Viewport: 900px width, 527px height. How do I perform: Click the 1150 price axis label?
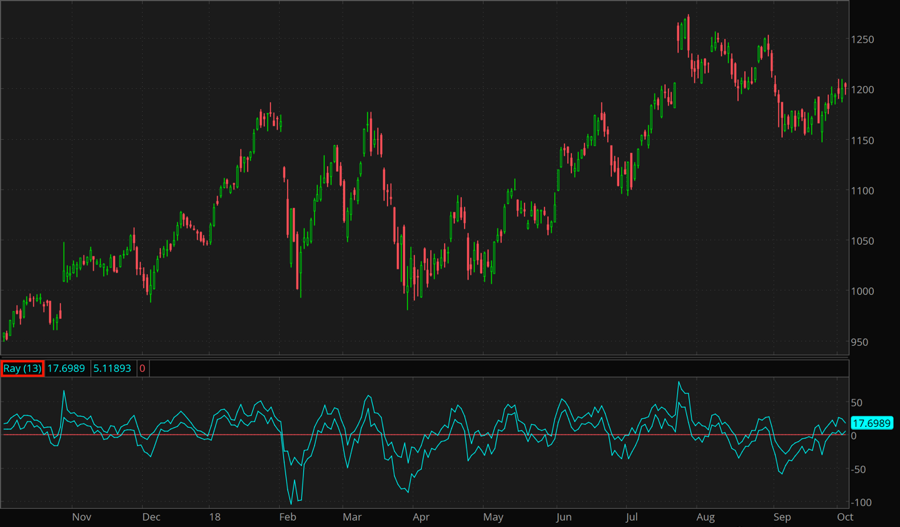863,141
